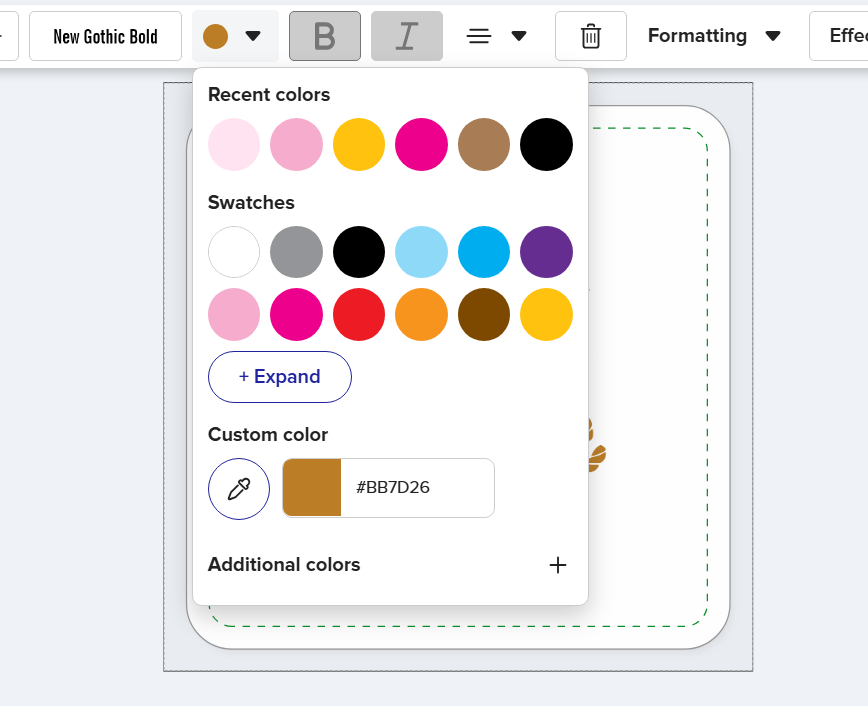This screenshot has width=868, height=706.
Task: Choose the light blue swatch
Action: coord(421,252)
